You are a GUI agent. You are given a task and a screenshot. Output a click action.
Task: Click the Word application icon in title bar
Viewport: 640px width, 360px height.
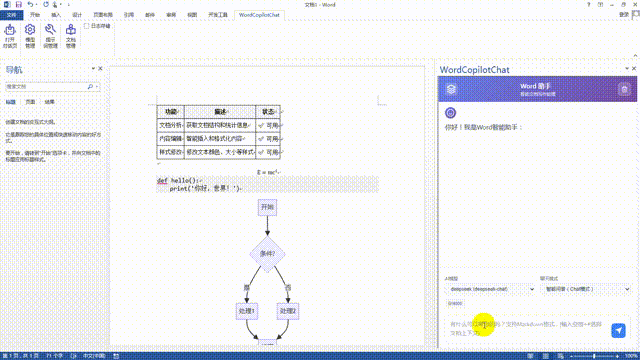[7, 4]
